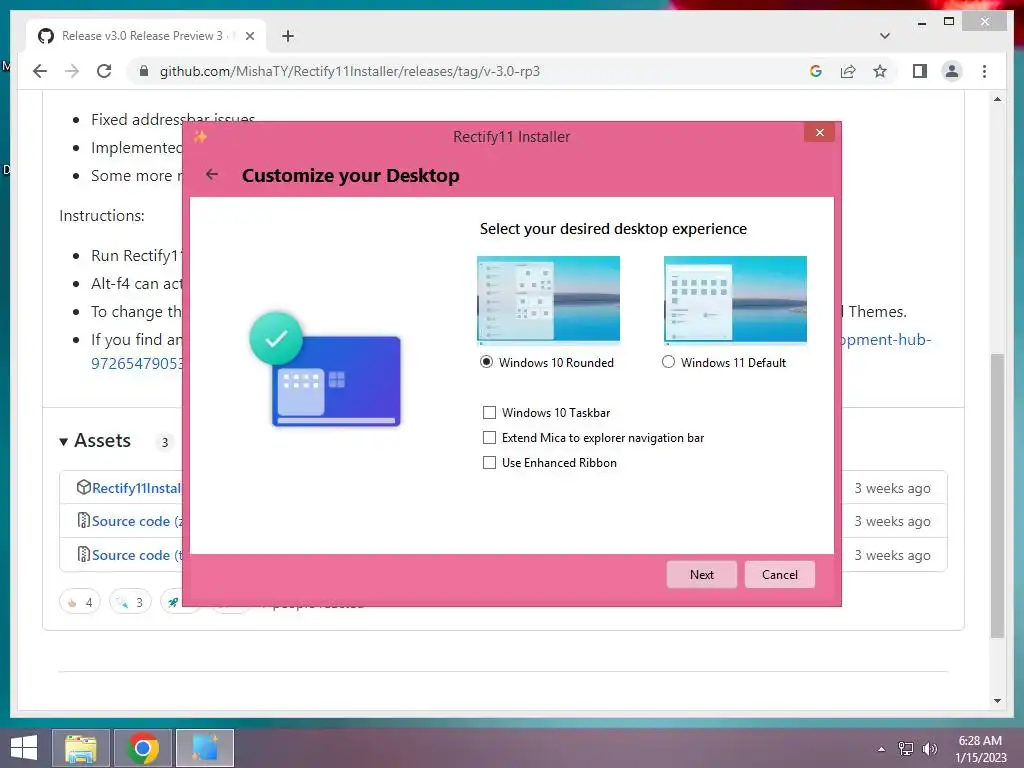Open the Windows Start menu
Image resolution: width=1024 pixels, height=768 pixels.
24,748
